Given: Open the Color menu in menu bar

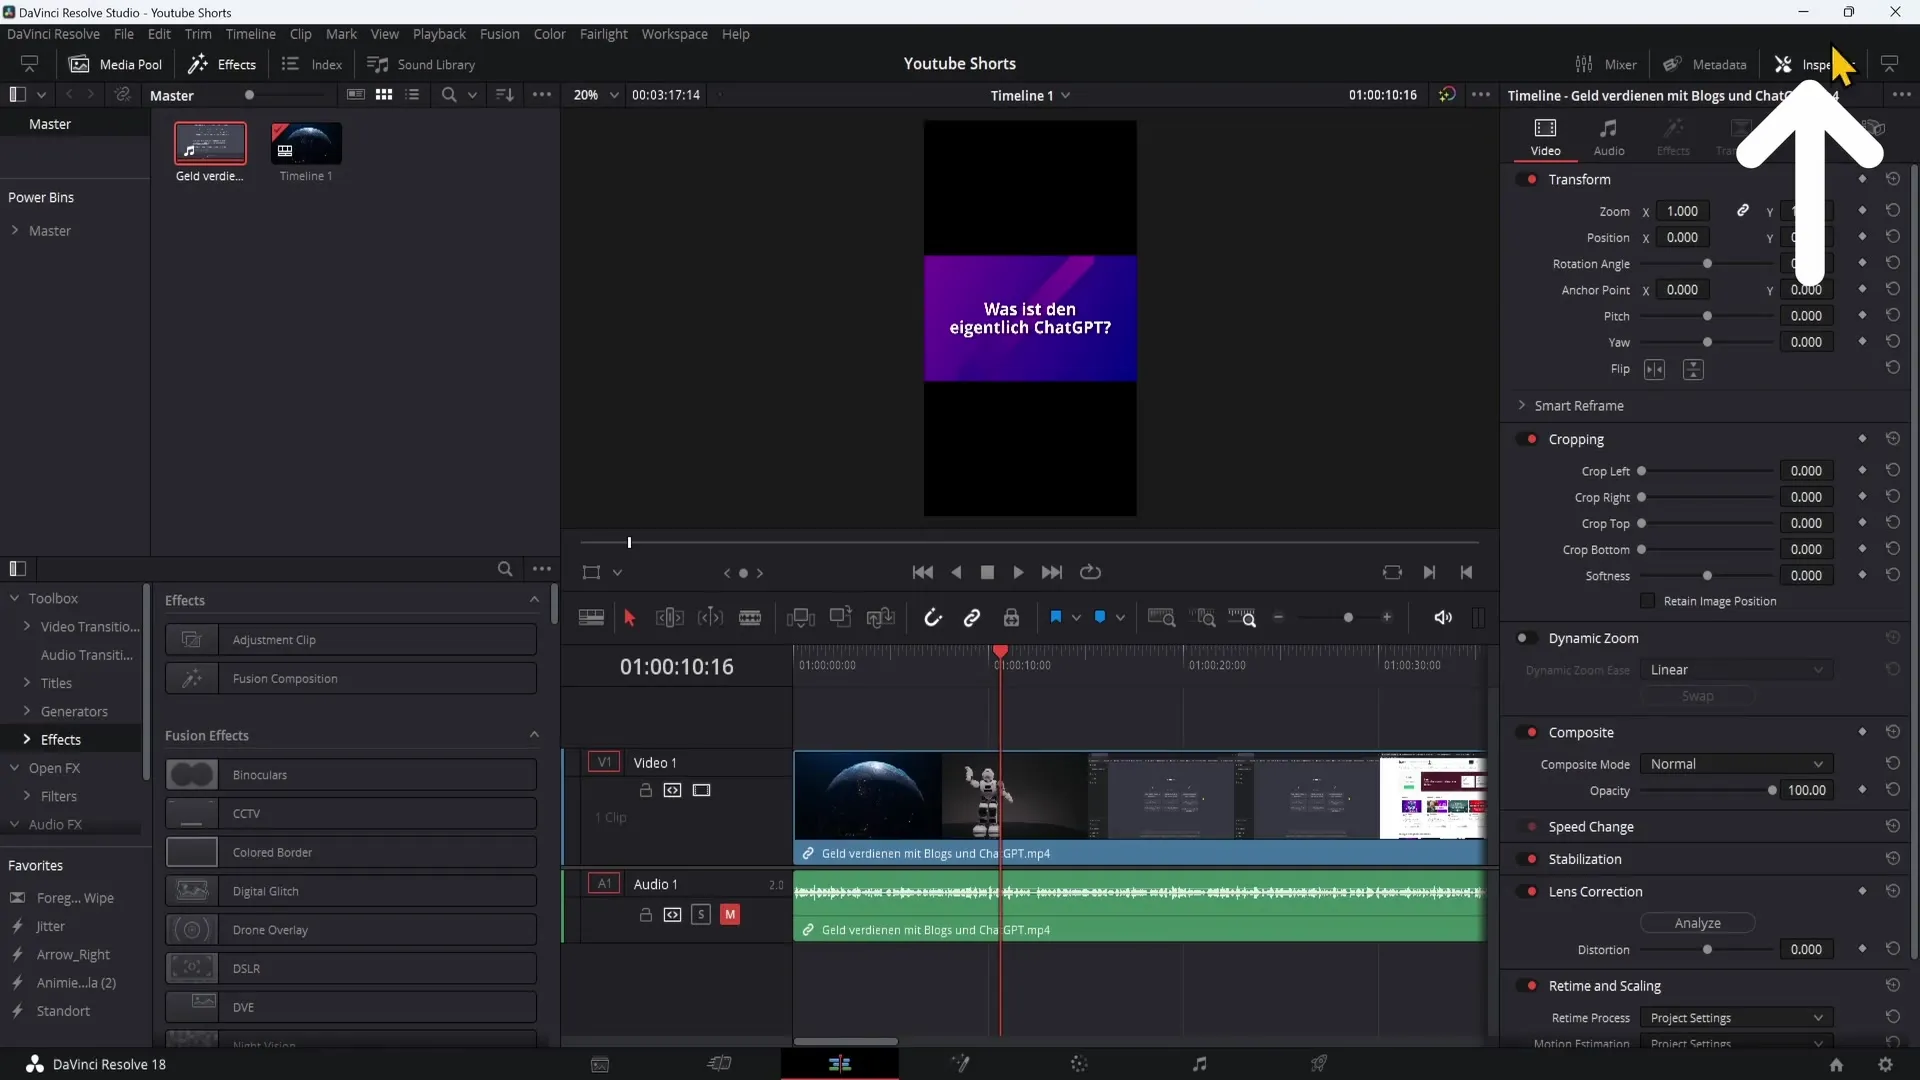Looking at the screenshot, I should (x=550, y=33).
